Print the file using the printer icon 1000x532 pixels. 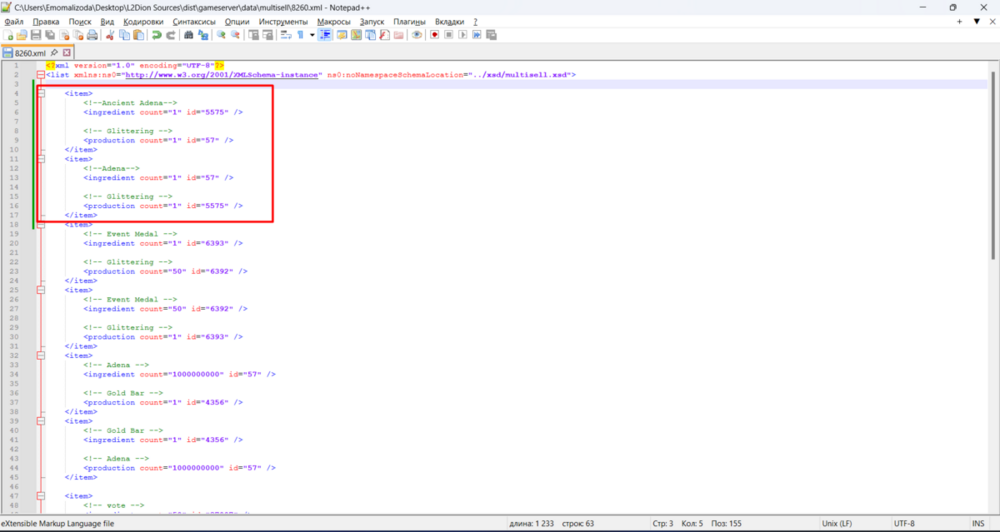pos(92,35)
